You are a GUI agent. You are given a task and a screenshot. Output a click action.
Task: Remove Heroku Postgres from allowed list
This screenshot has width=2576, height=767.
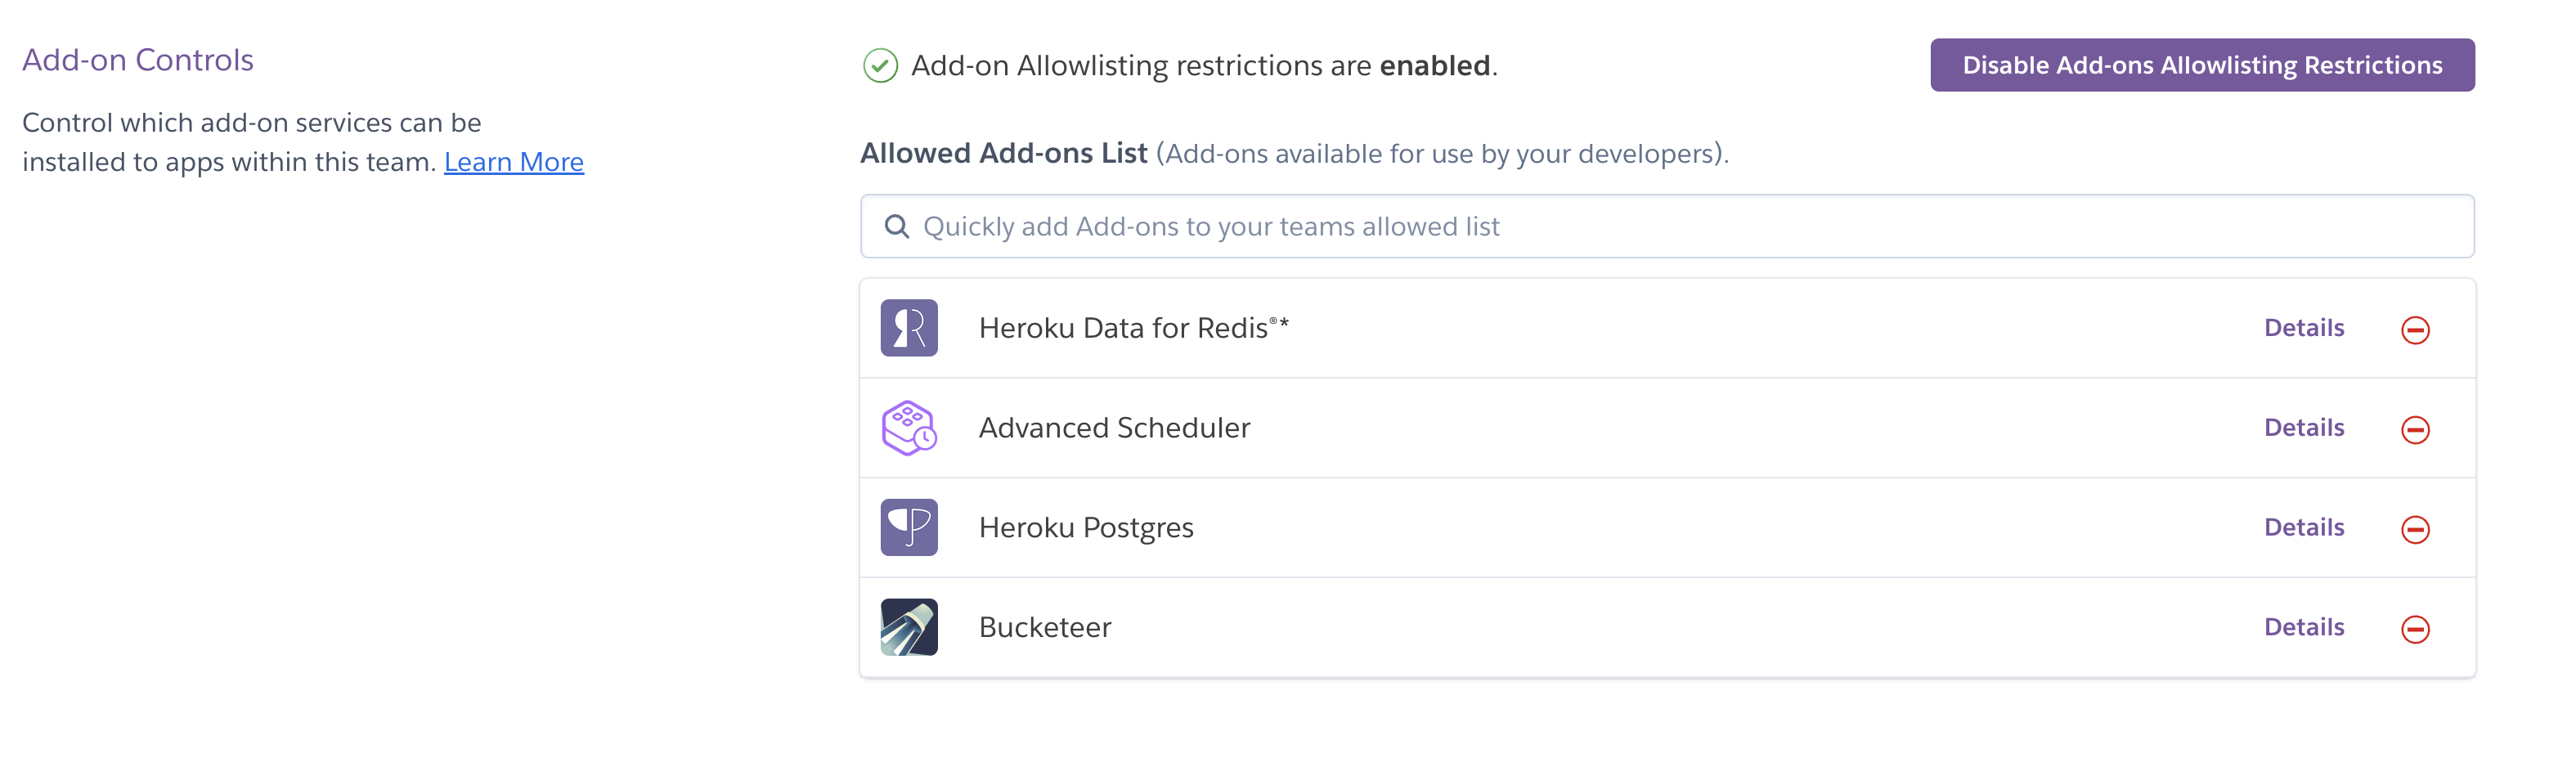(2414, 529)
